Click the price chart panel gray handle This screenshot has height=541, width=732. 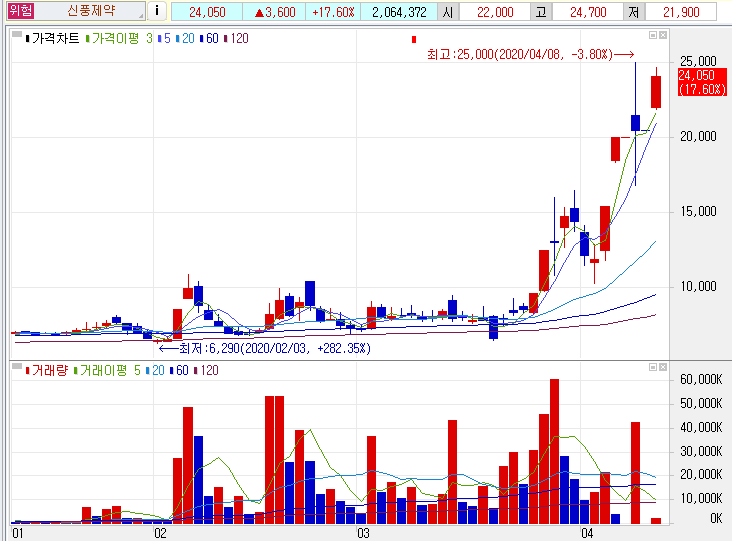16,34
